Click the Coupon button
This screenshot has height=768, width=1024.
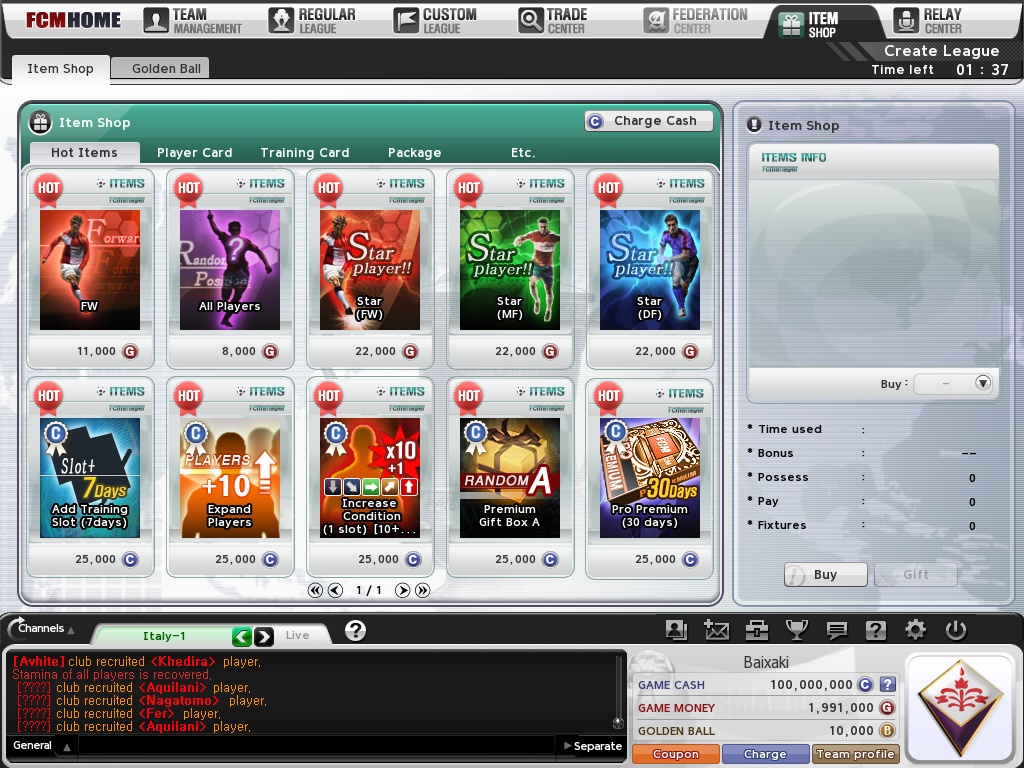click(675, 754)
